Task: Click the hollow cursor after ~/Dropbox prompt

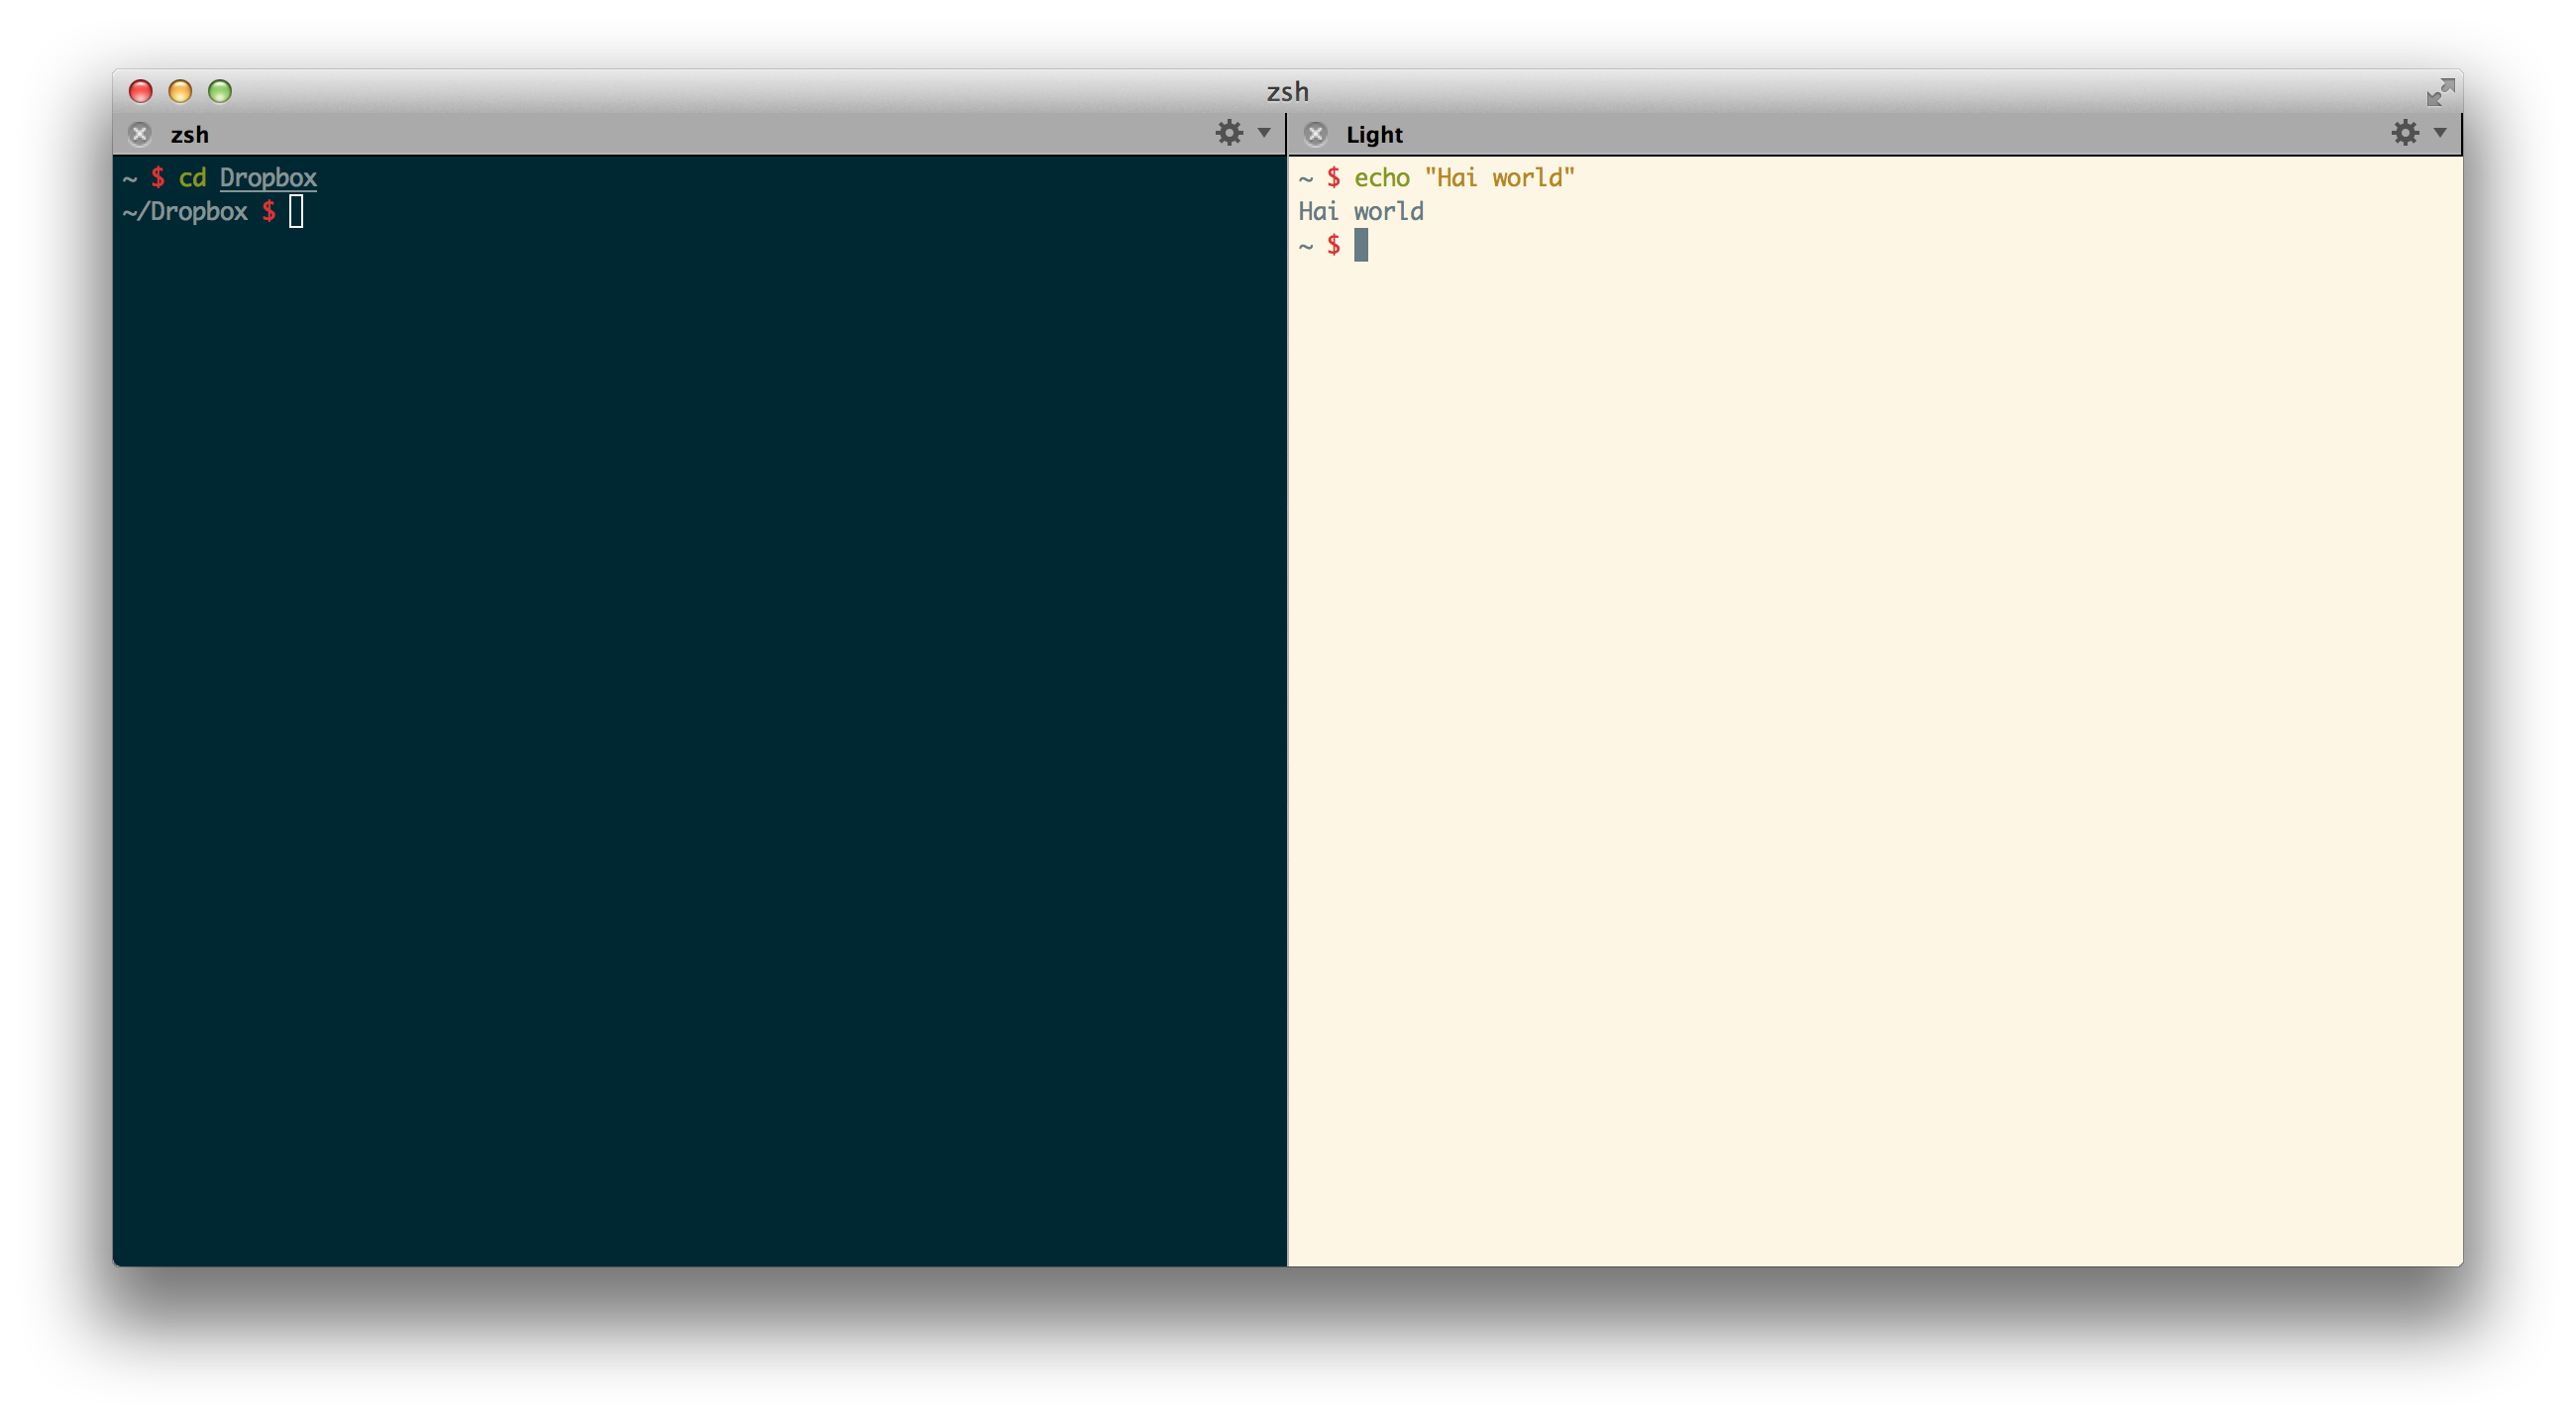Action: [x=296, y=212]
